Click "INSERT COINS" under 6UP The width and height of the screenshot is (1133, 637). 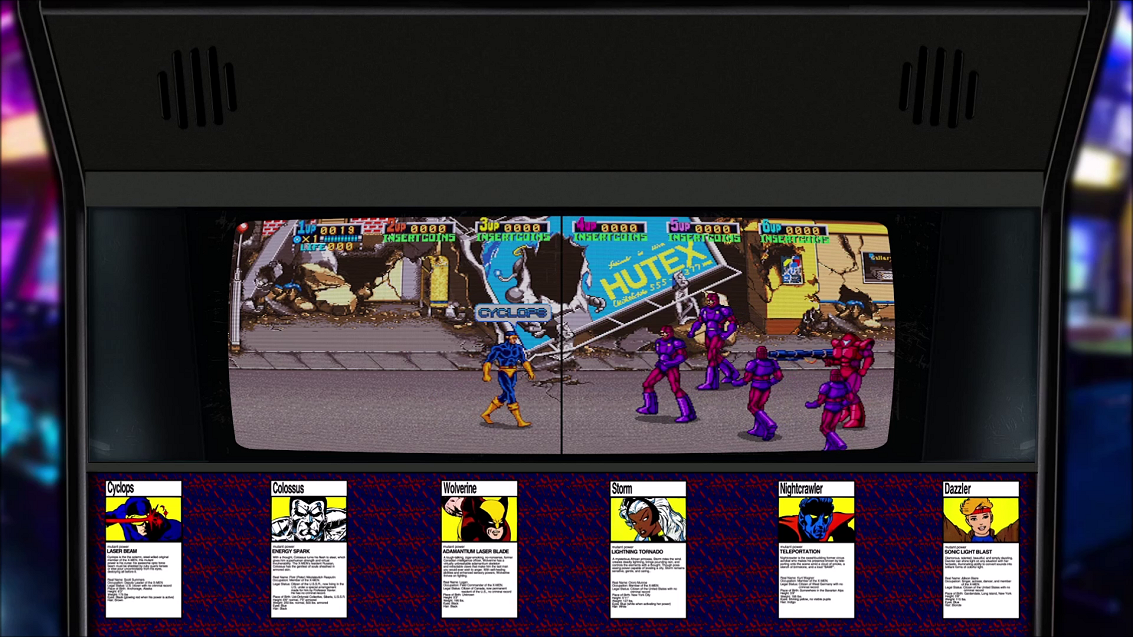pos(795,238)
